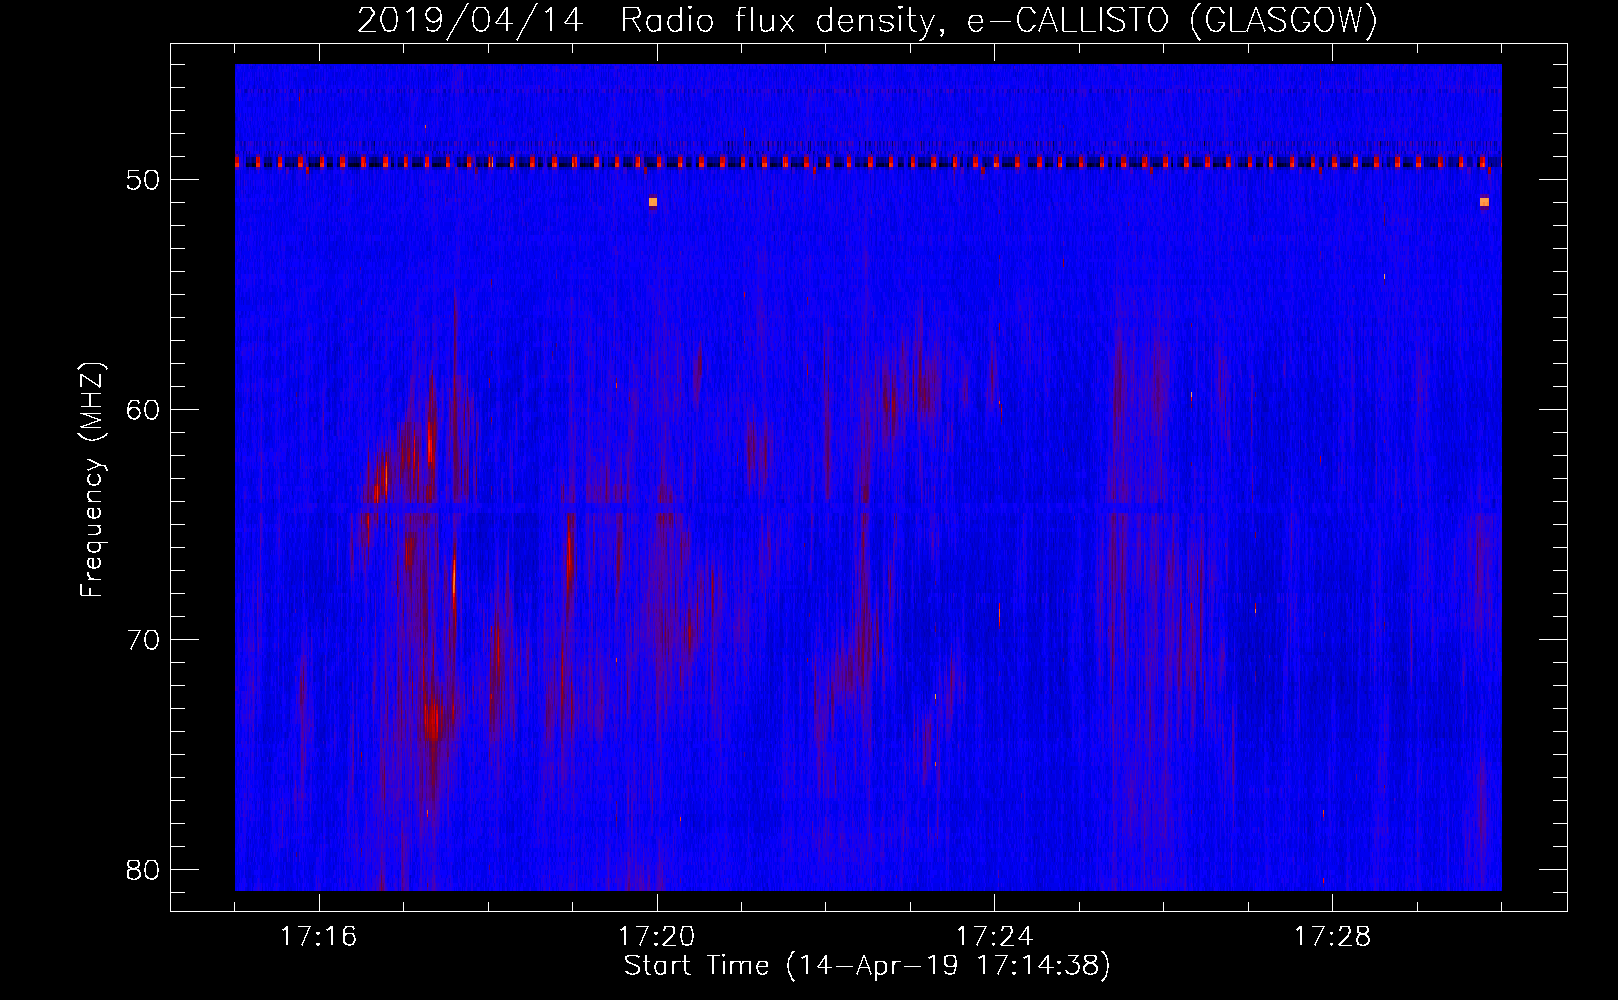Screen dimensions: 1618x1000
Task: Click the 17:28 time tick label
Action: (1332, 937)
